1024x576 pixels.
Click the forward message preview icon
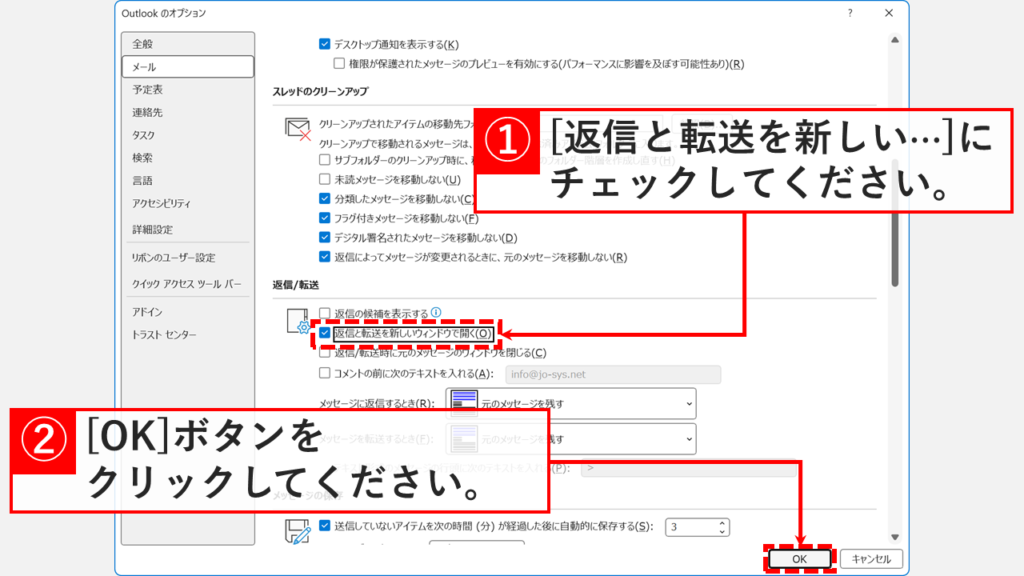pos(464,438)
